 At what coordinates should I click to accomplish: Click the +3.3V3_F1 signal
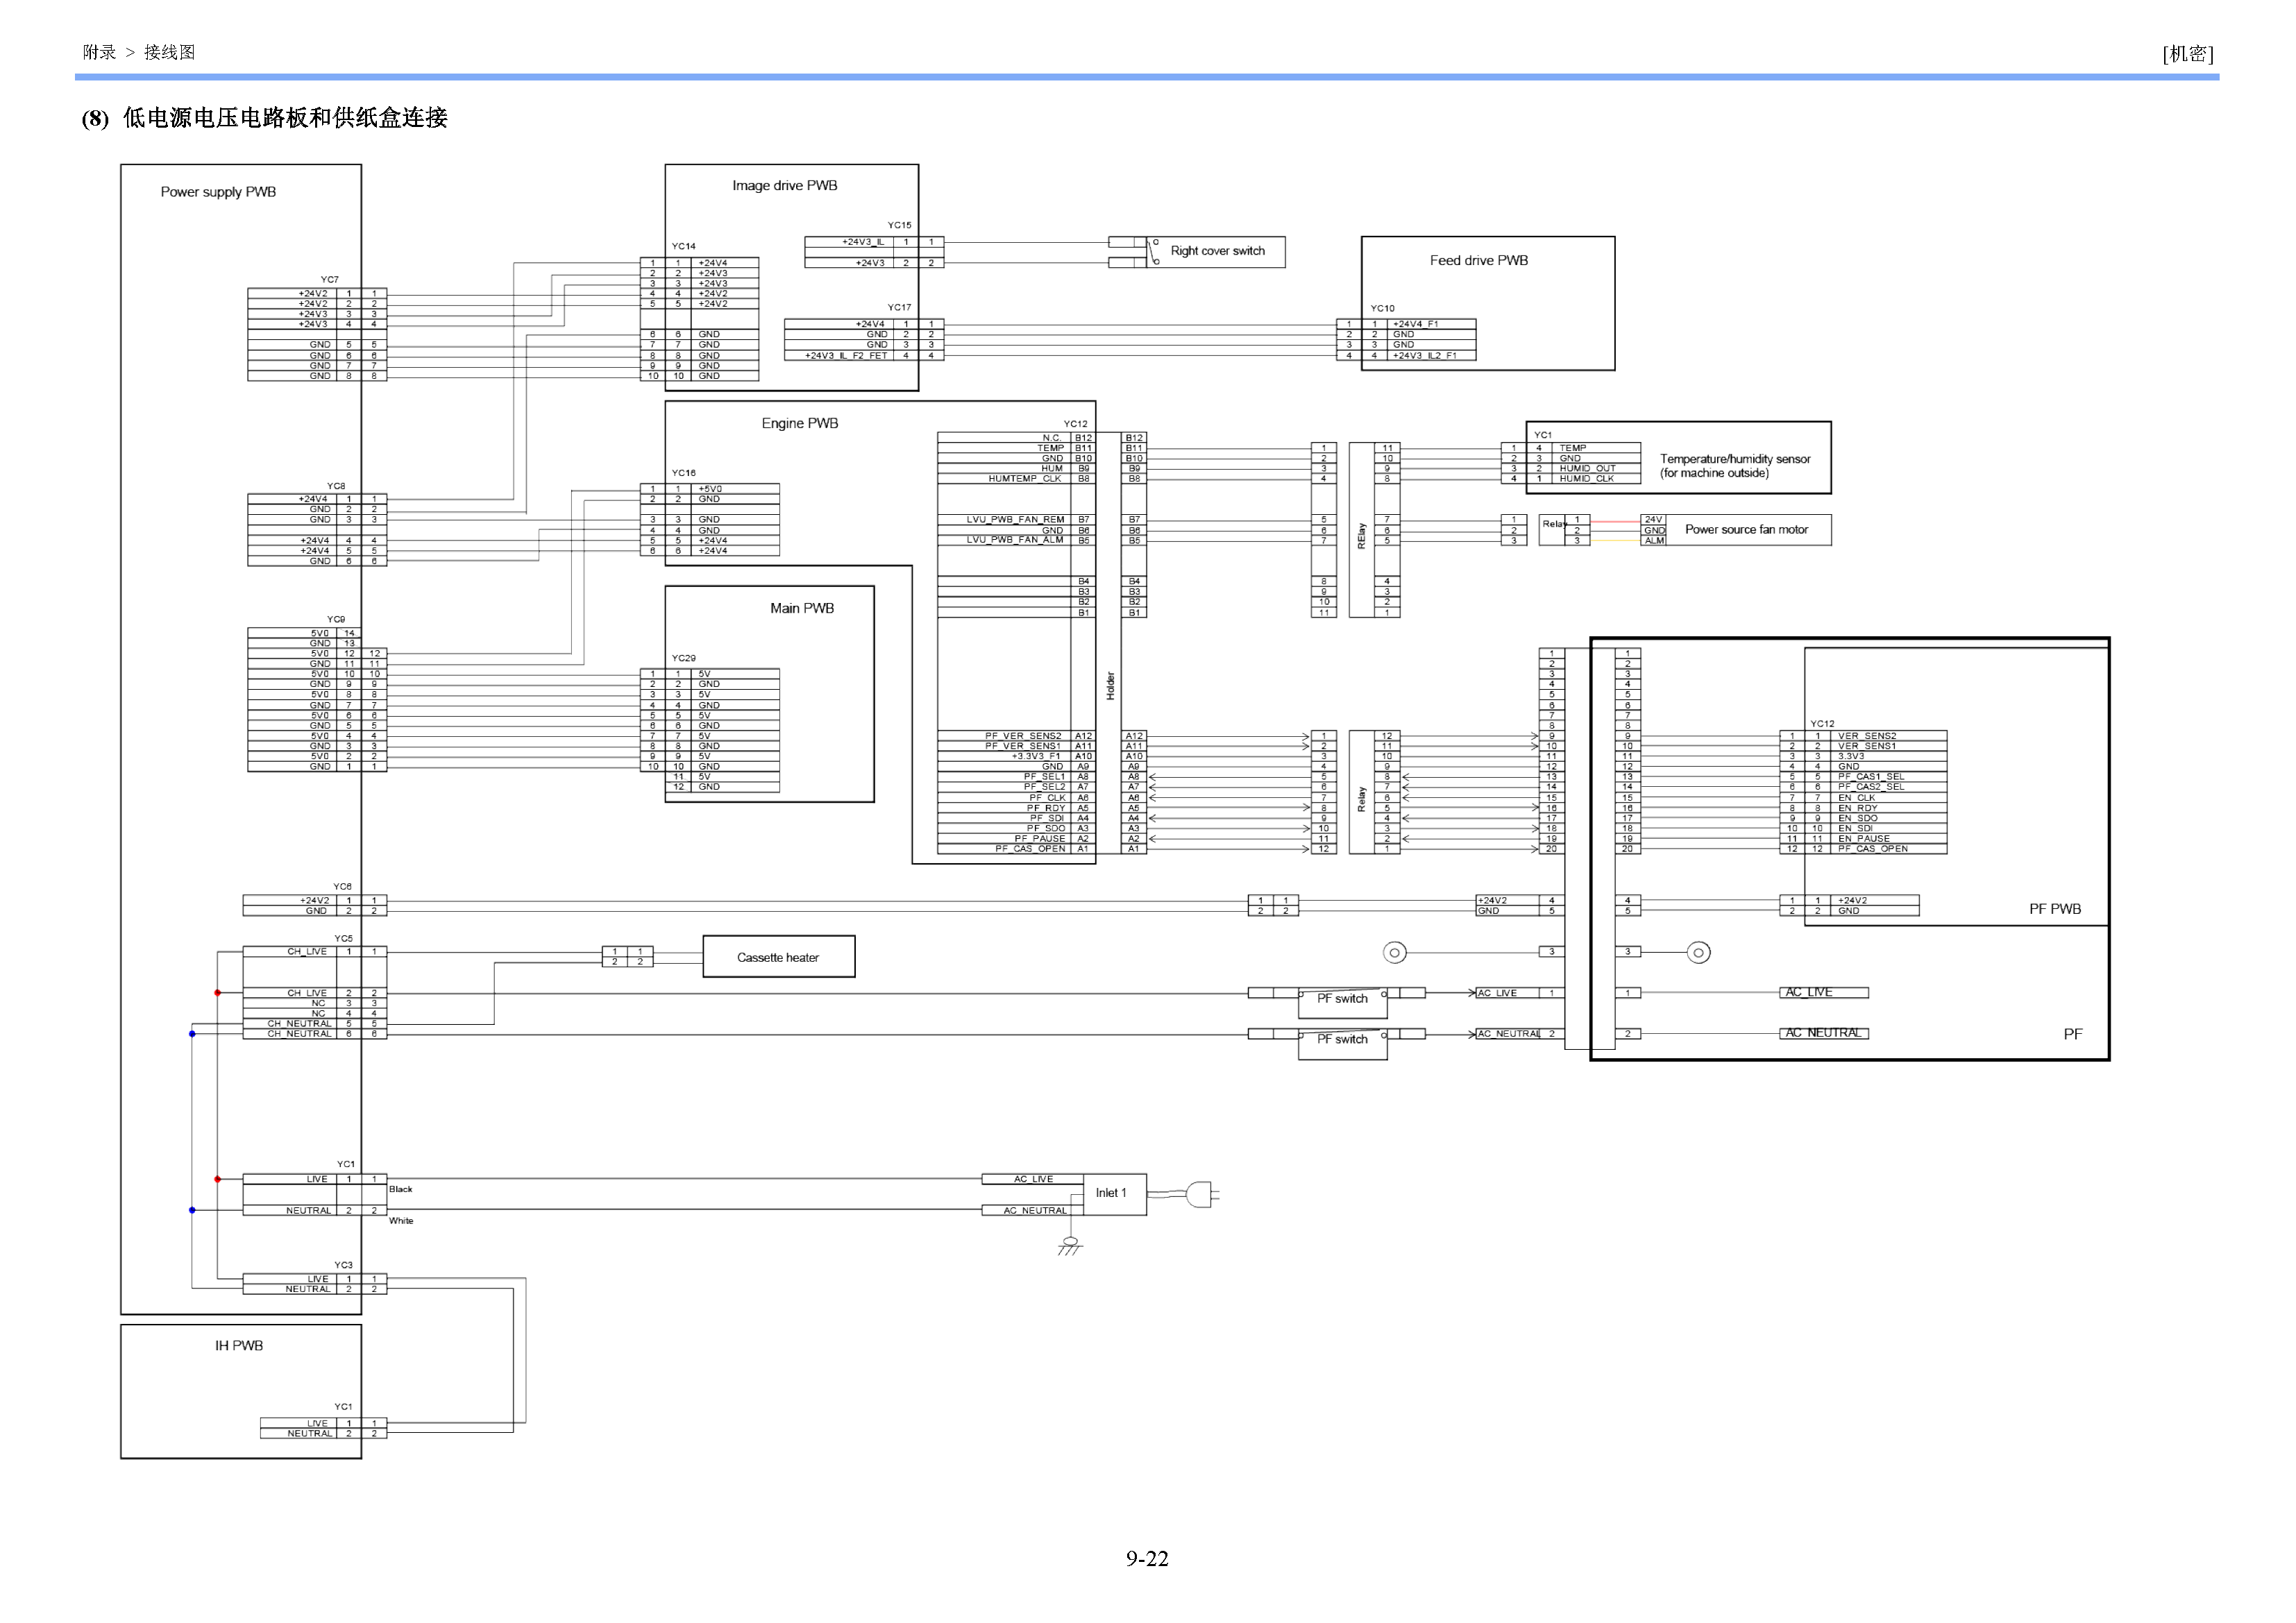(1036, 757)
